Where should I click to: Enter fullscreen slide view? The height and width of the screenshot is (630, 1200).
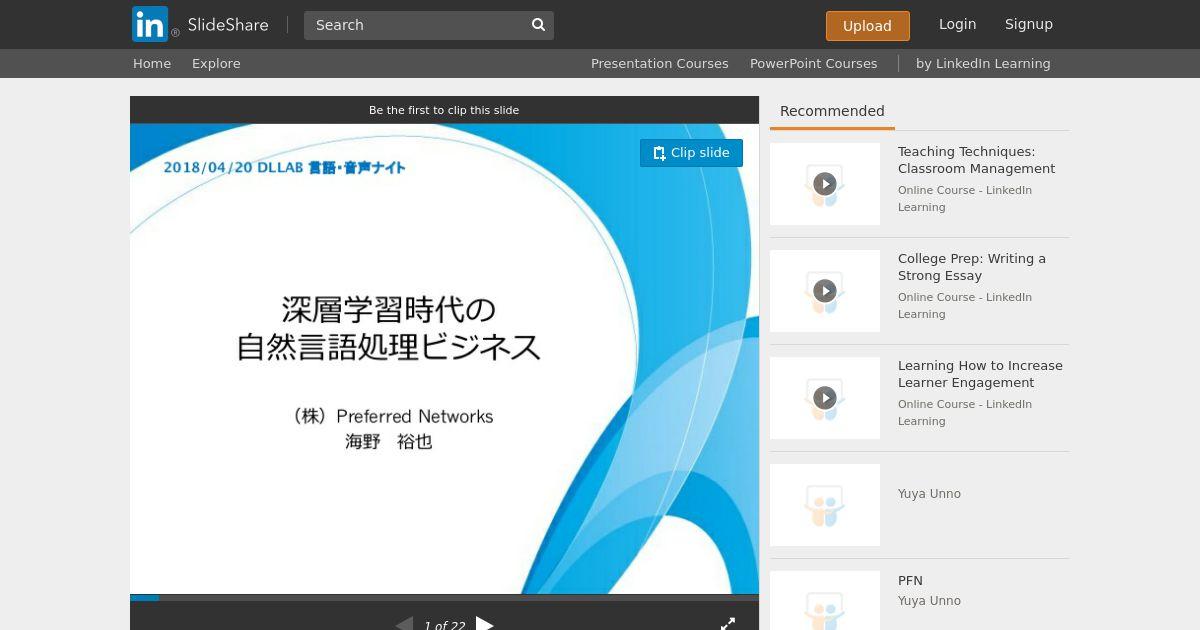click(x=728, y=624)
